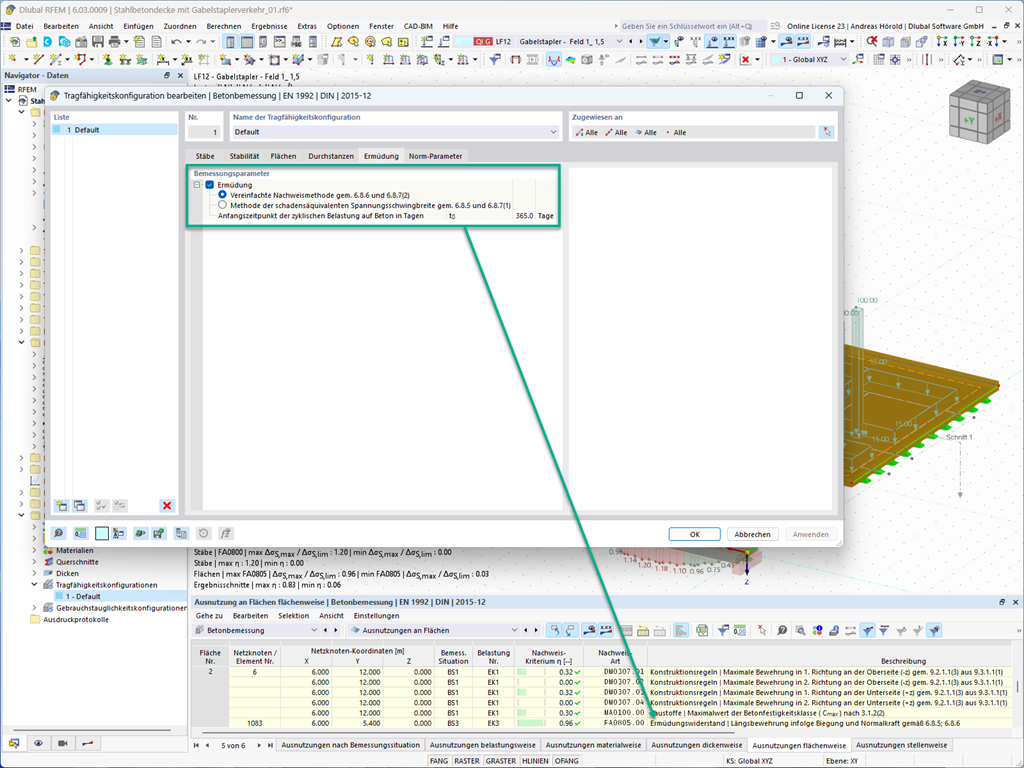Click the Save file icon in toolbar

98,42
